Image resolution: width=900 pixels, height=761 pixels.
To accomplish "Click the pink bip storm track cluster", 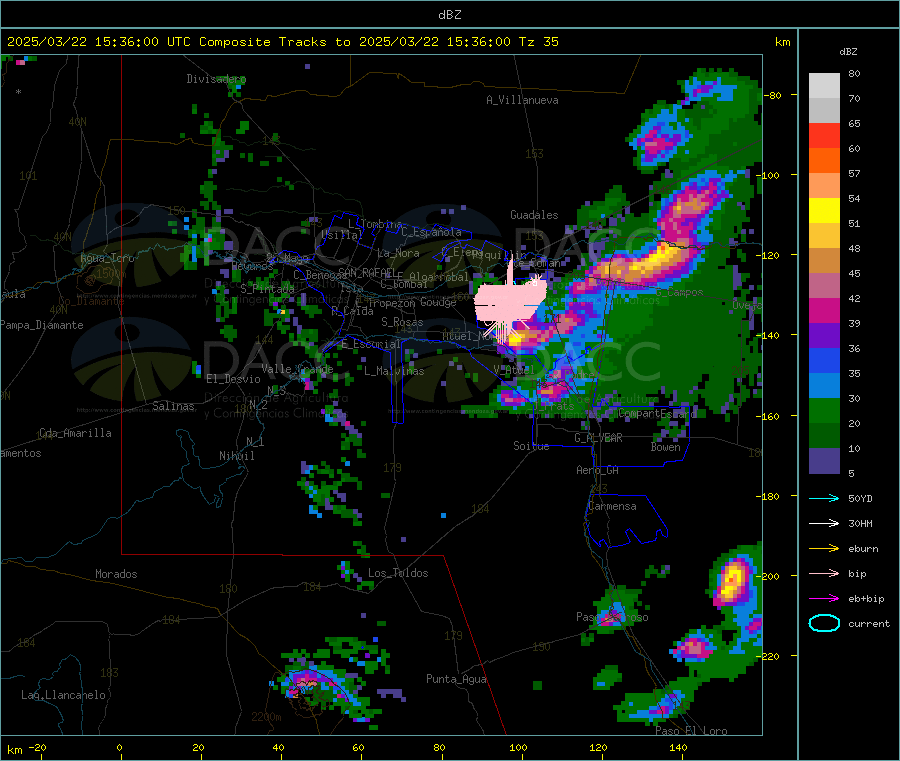I will [x=508, y=301].
